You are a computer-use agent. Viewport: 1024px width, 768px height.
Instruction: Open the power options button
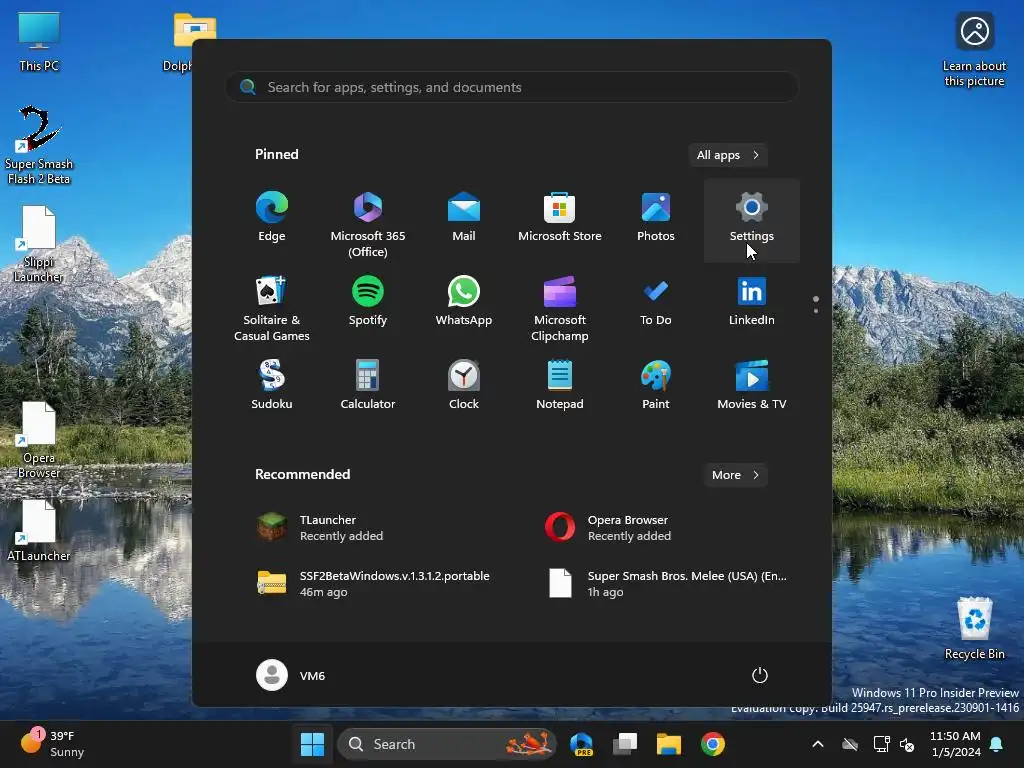(760, 675)
